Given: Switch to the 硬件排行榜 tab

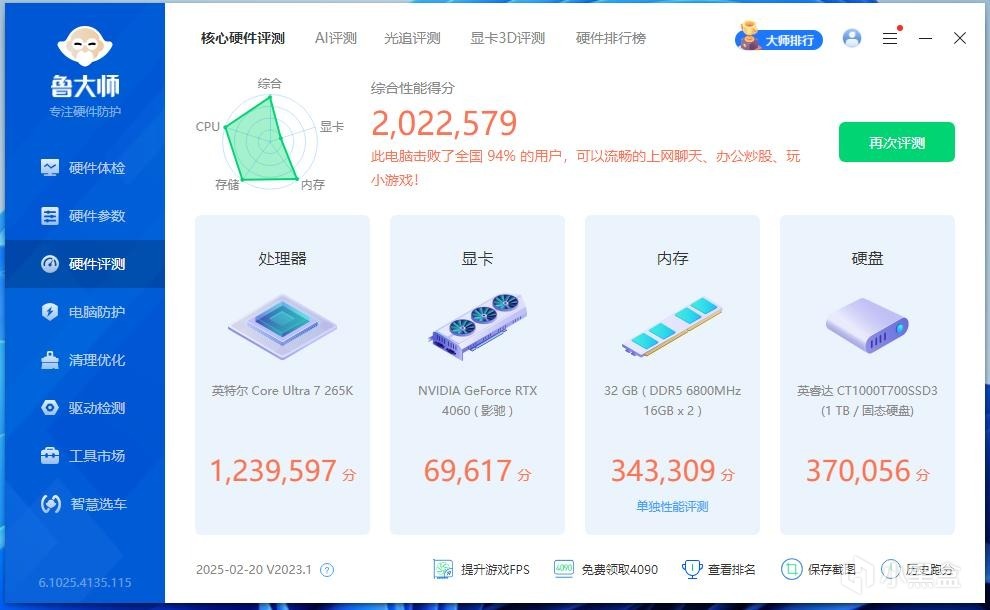Looking at the screenshot, I should tap(611, 39).
